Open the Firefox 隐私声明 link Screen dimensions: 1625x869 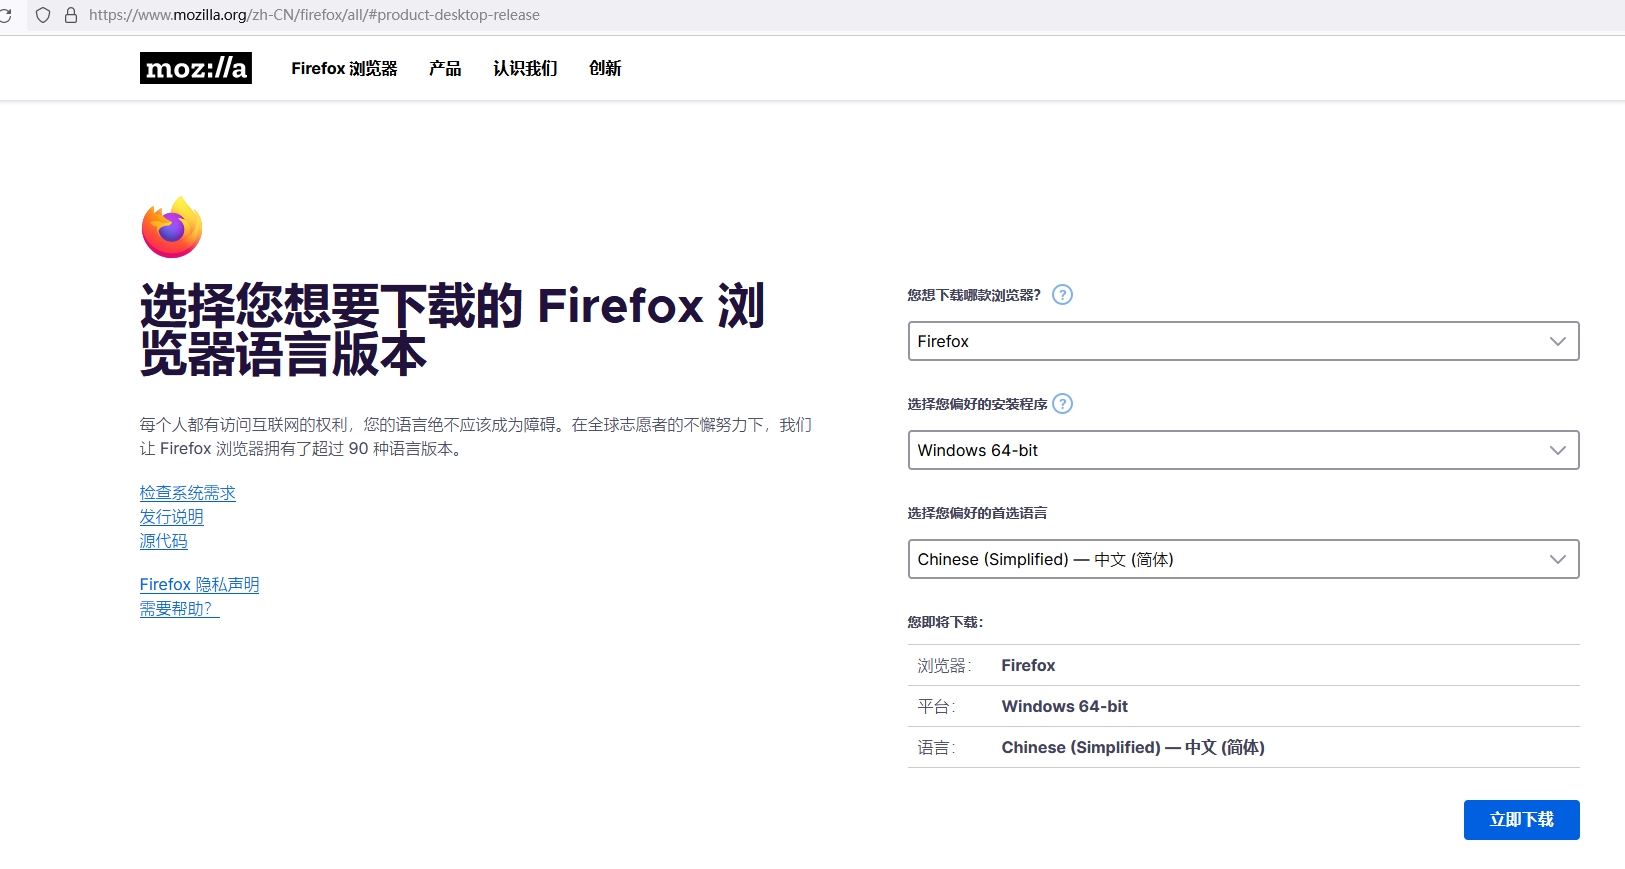click(x=200, y=585)
